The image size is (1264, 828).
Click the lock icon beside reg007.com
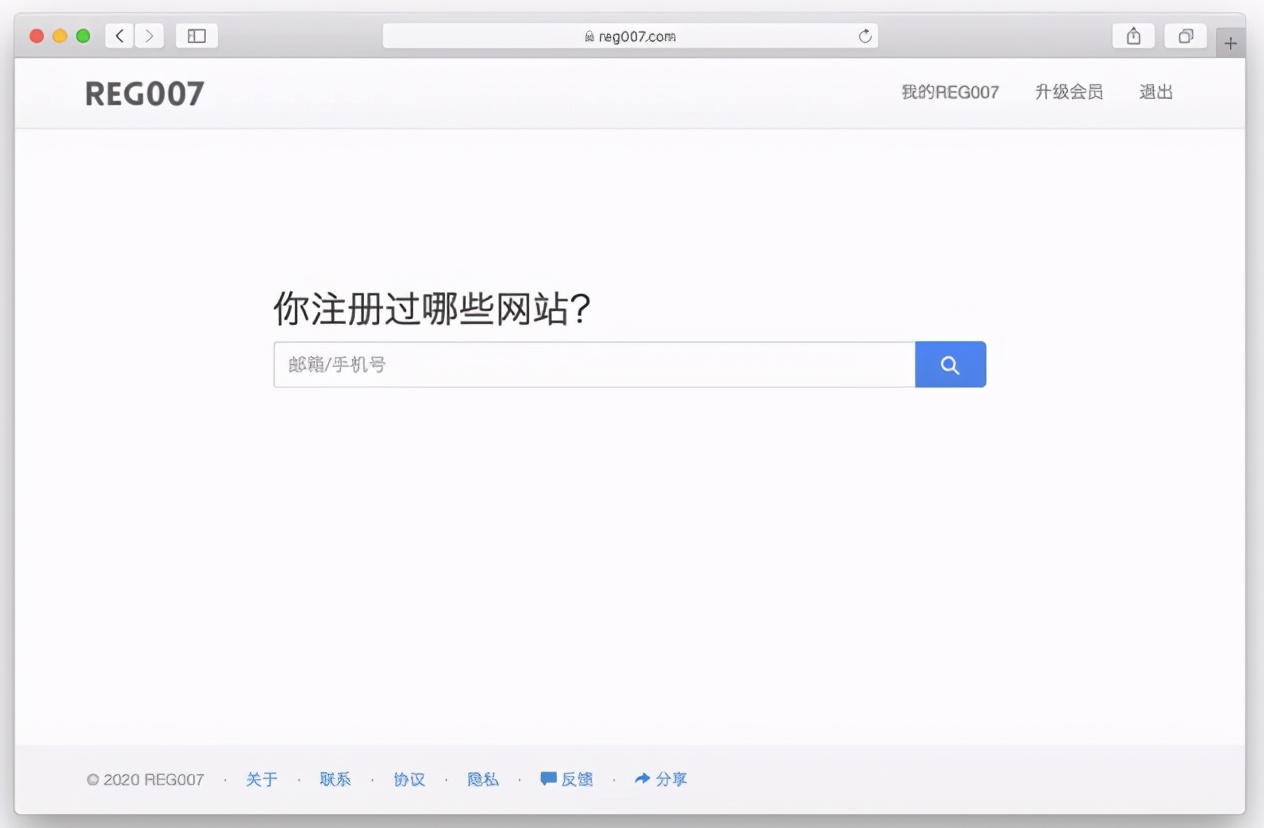(x=590, y=35)
